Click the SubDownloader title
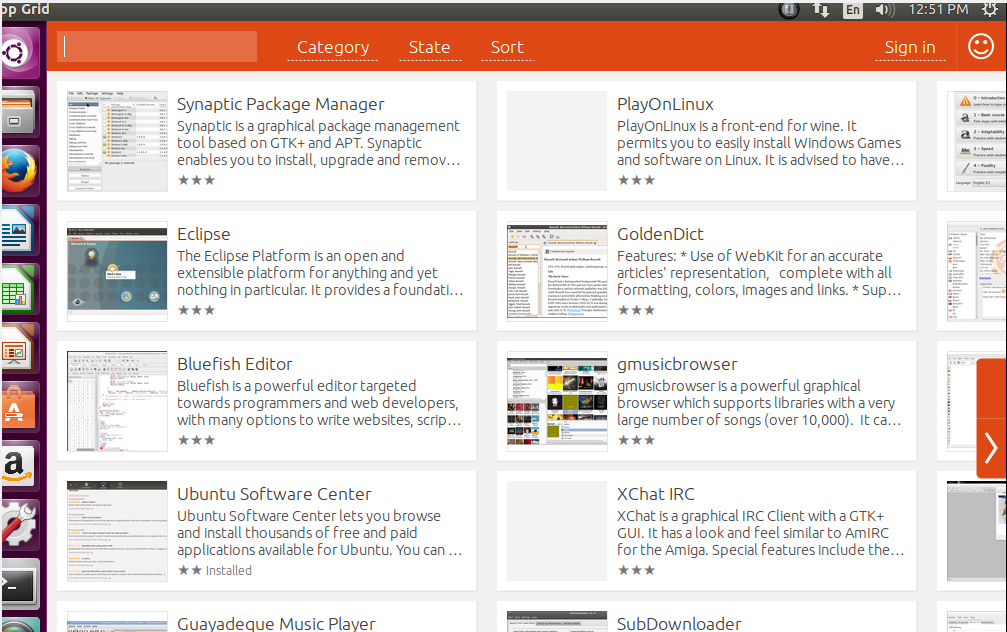The image size is (1007, 632). coord(679,623)
